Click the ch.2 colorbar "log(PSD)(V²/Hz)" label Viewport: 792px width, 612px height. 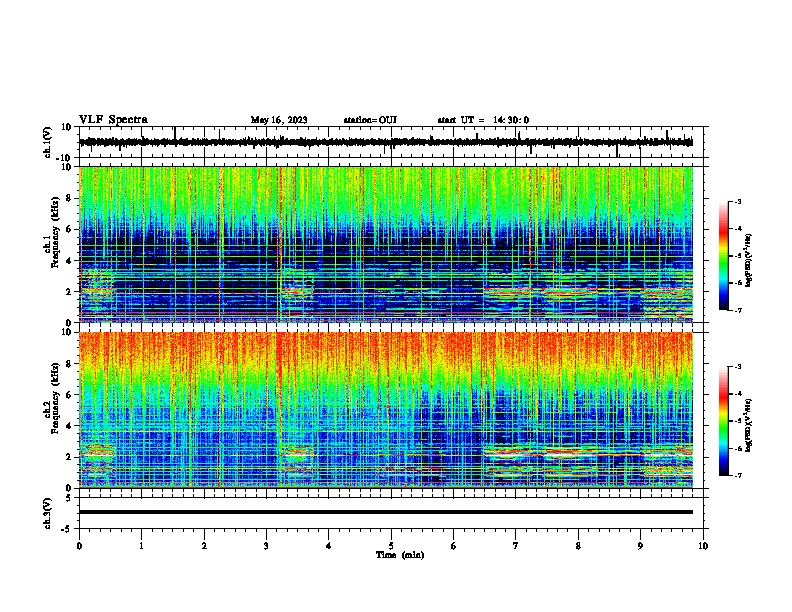point(748,425)
